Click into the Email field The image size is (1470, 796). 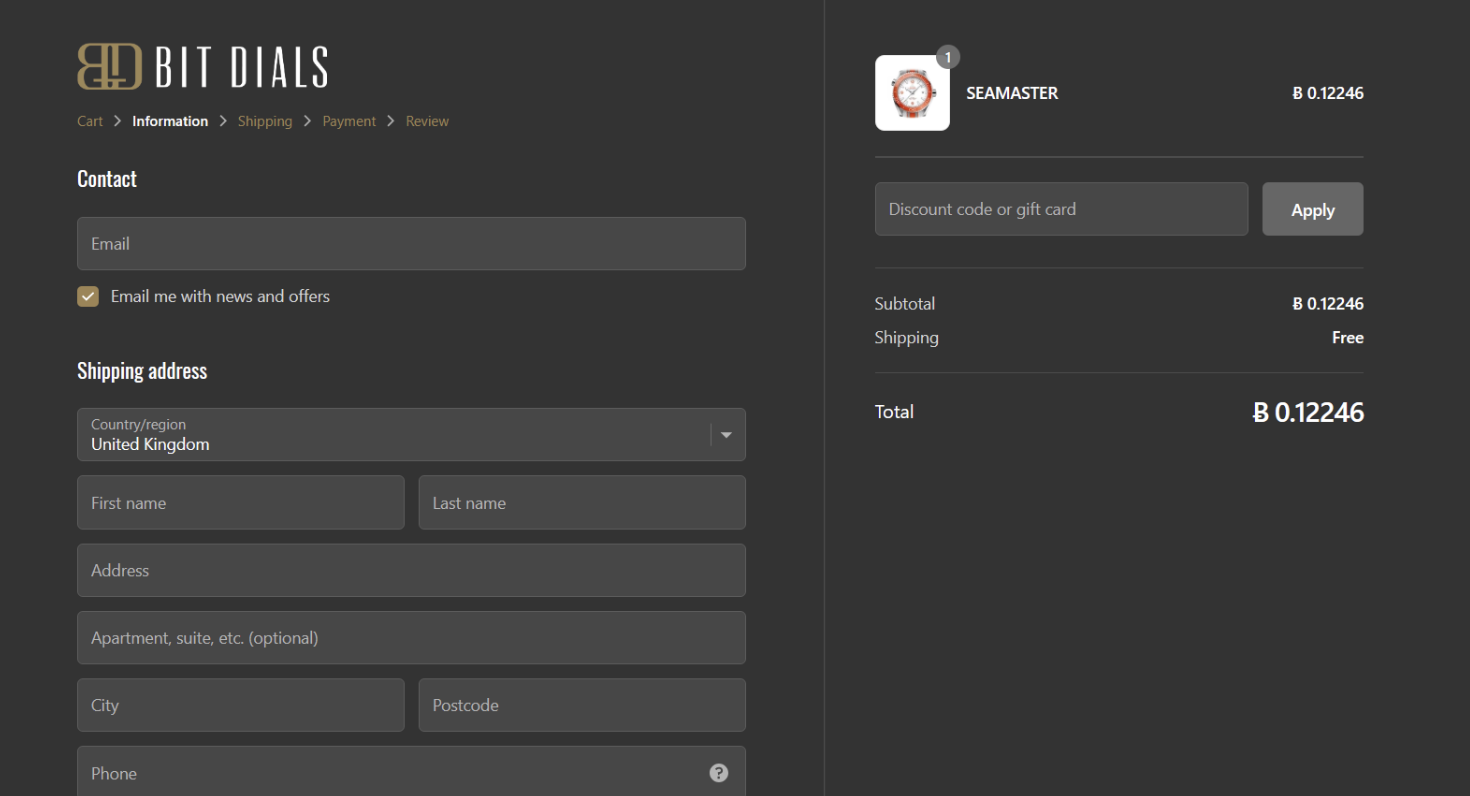click(411, 244)
